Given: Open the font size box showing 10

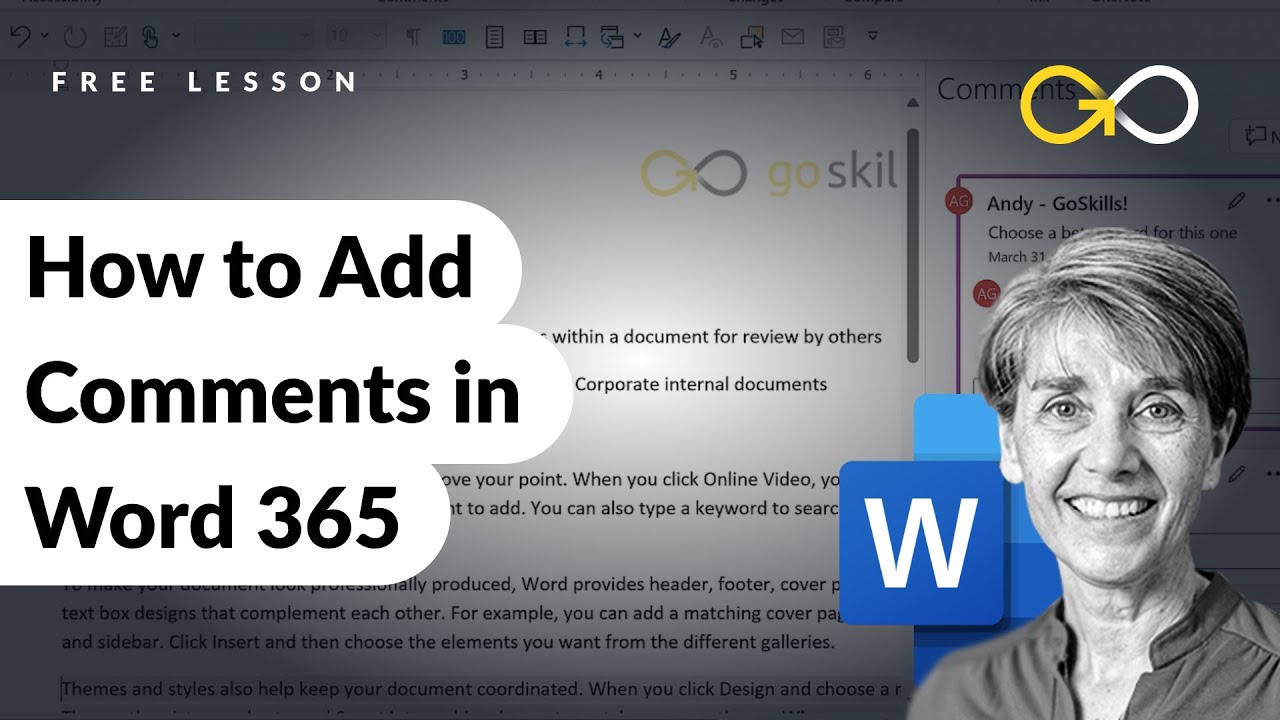Looking at the screenshot, I should tap(357, 37).
